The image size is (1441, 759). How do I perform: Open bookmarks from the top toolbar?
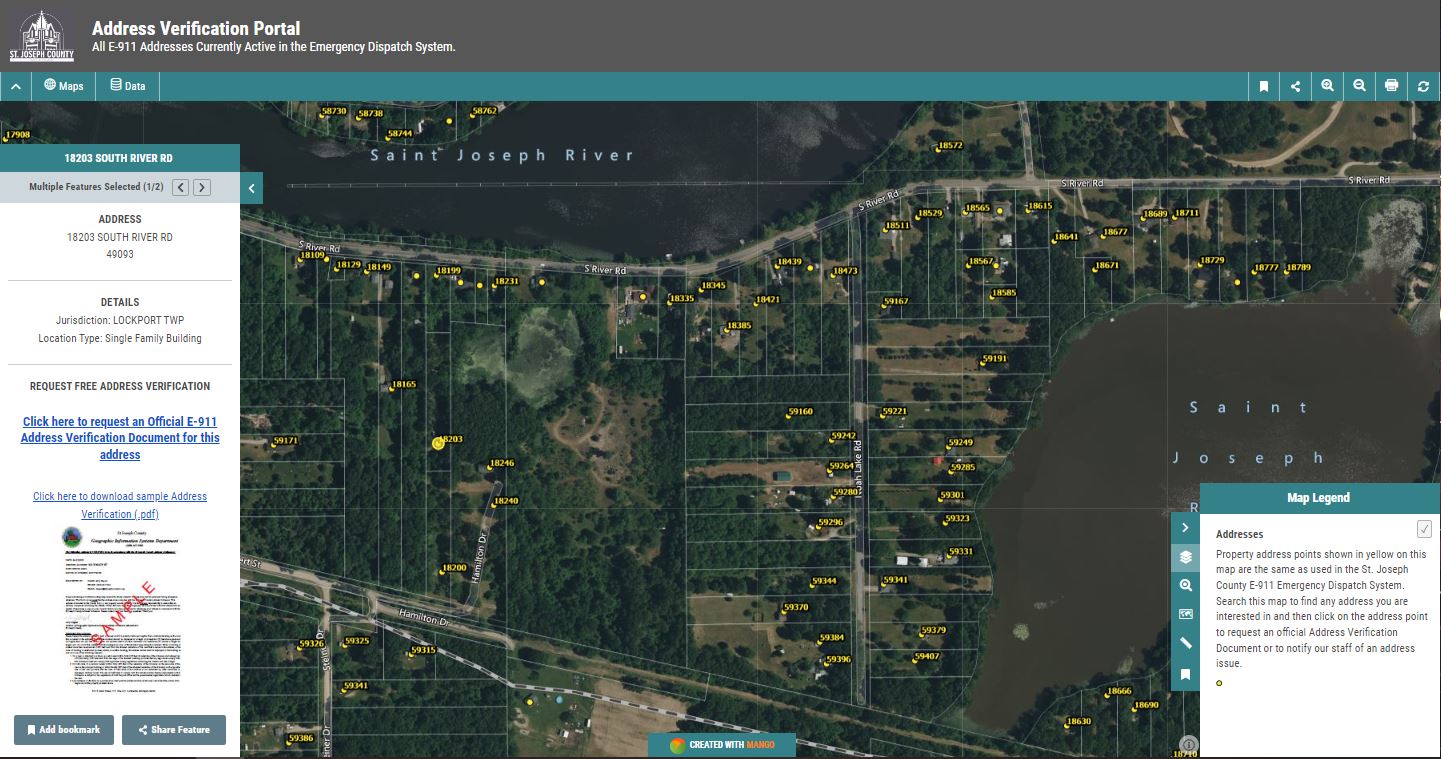coord(1263,86)
